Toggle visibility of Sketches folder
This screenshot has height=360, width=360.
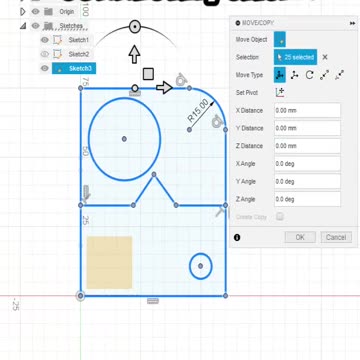pos(36,26)
